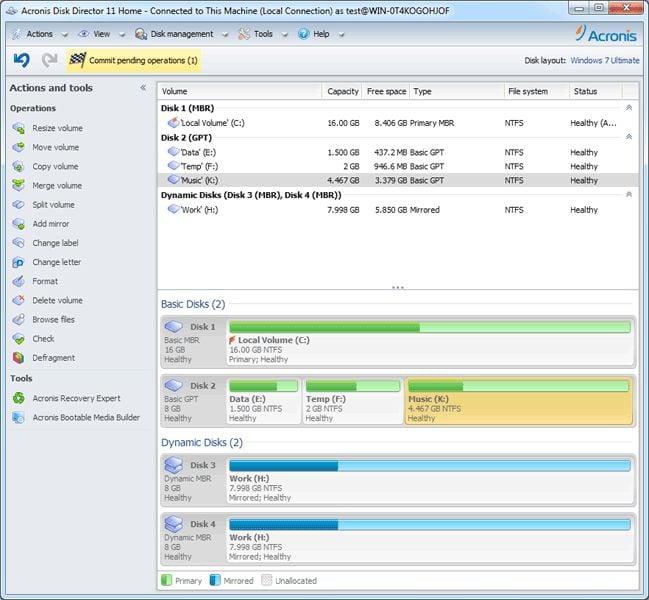Image resolution: width=649 pixels, height=600 pixels.
Task: Launch Acronis Recovery Expert label
Action: click(x=76, y=398)
